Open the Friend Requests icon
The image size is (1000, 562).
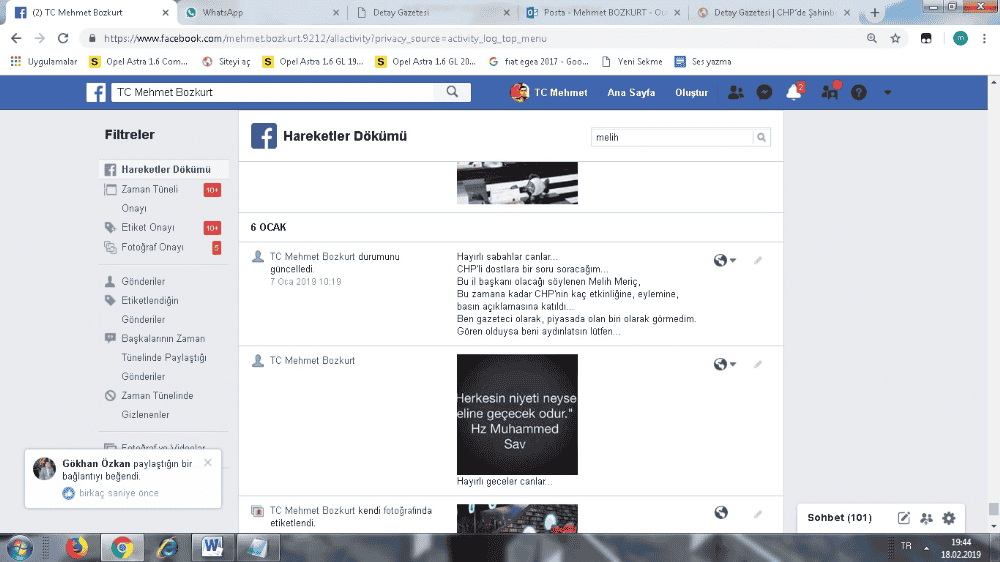735,92
